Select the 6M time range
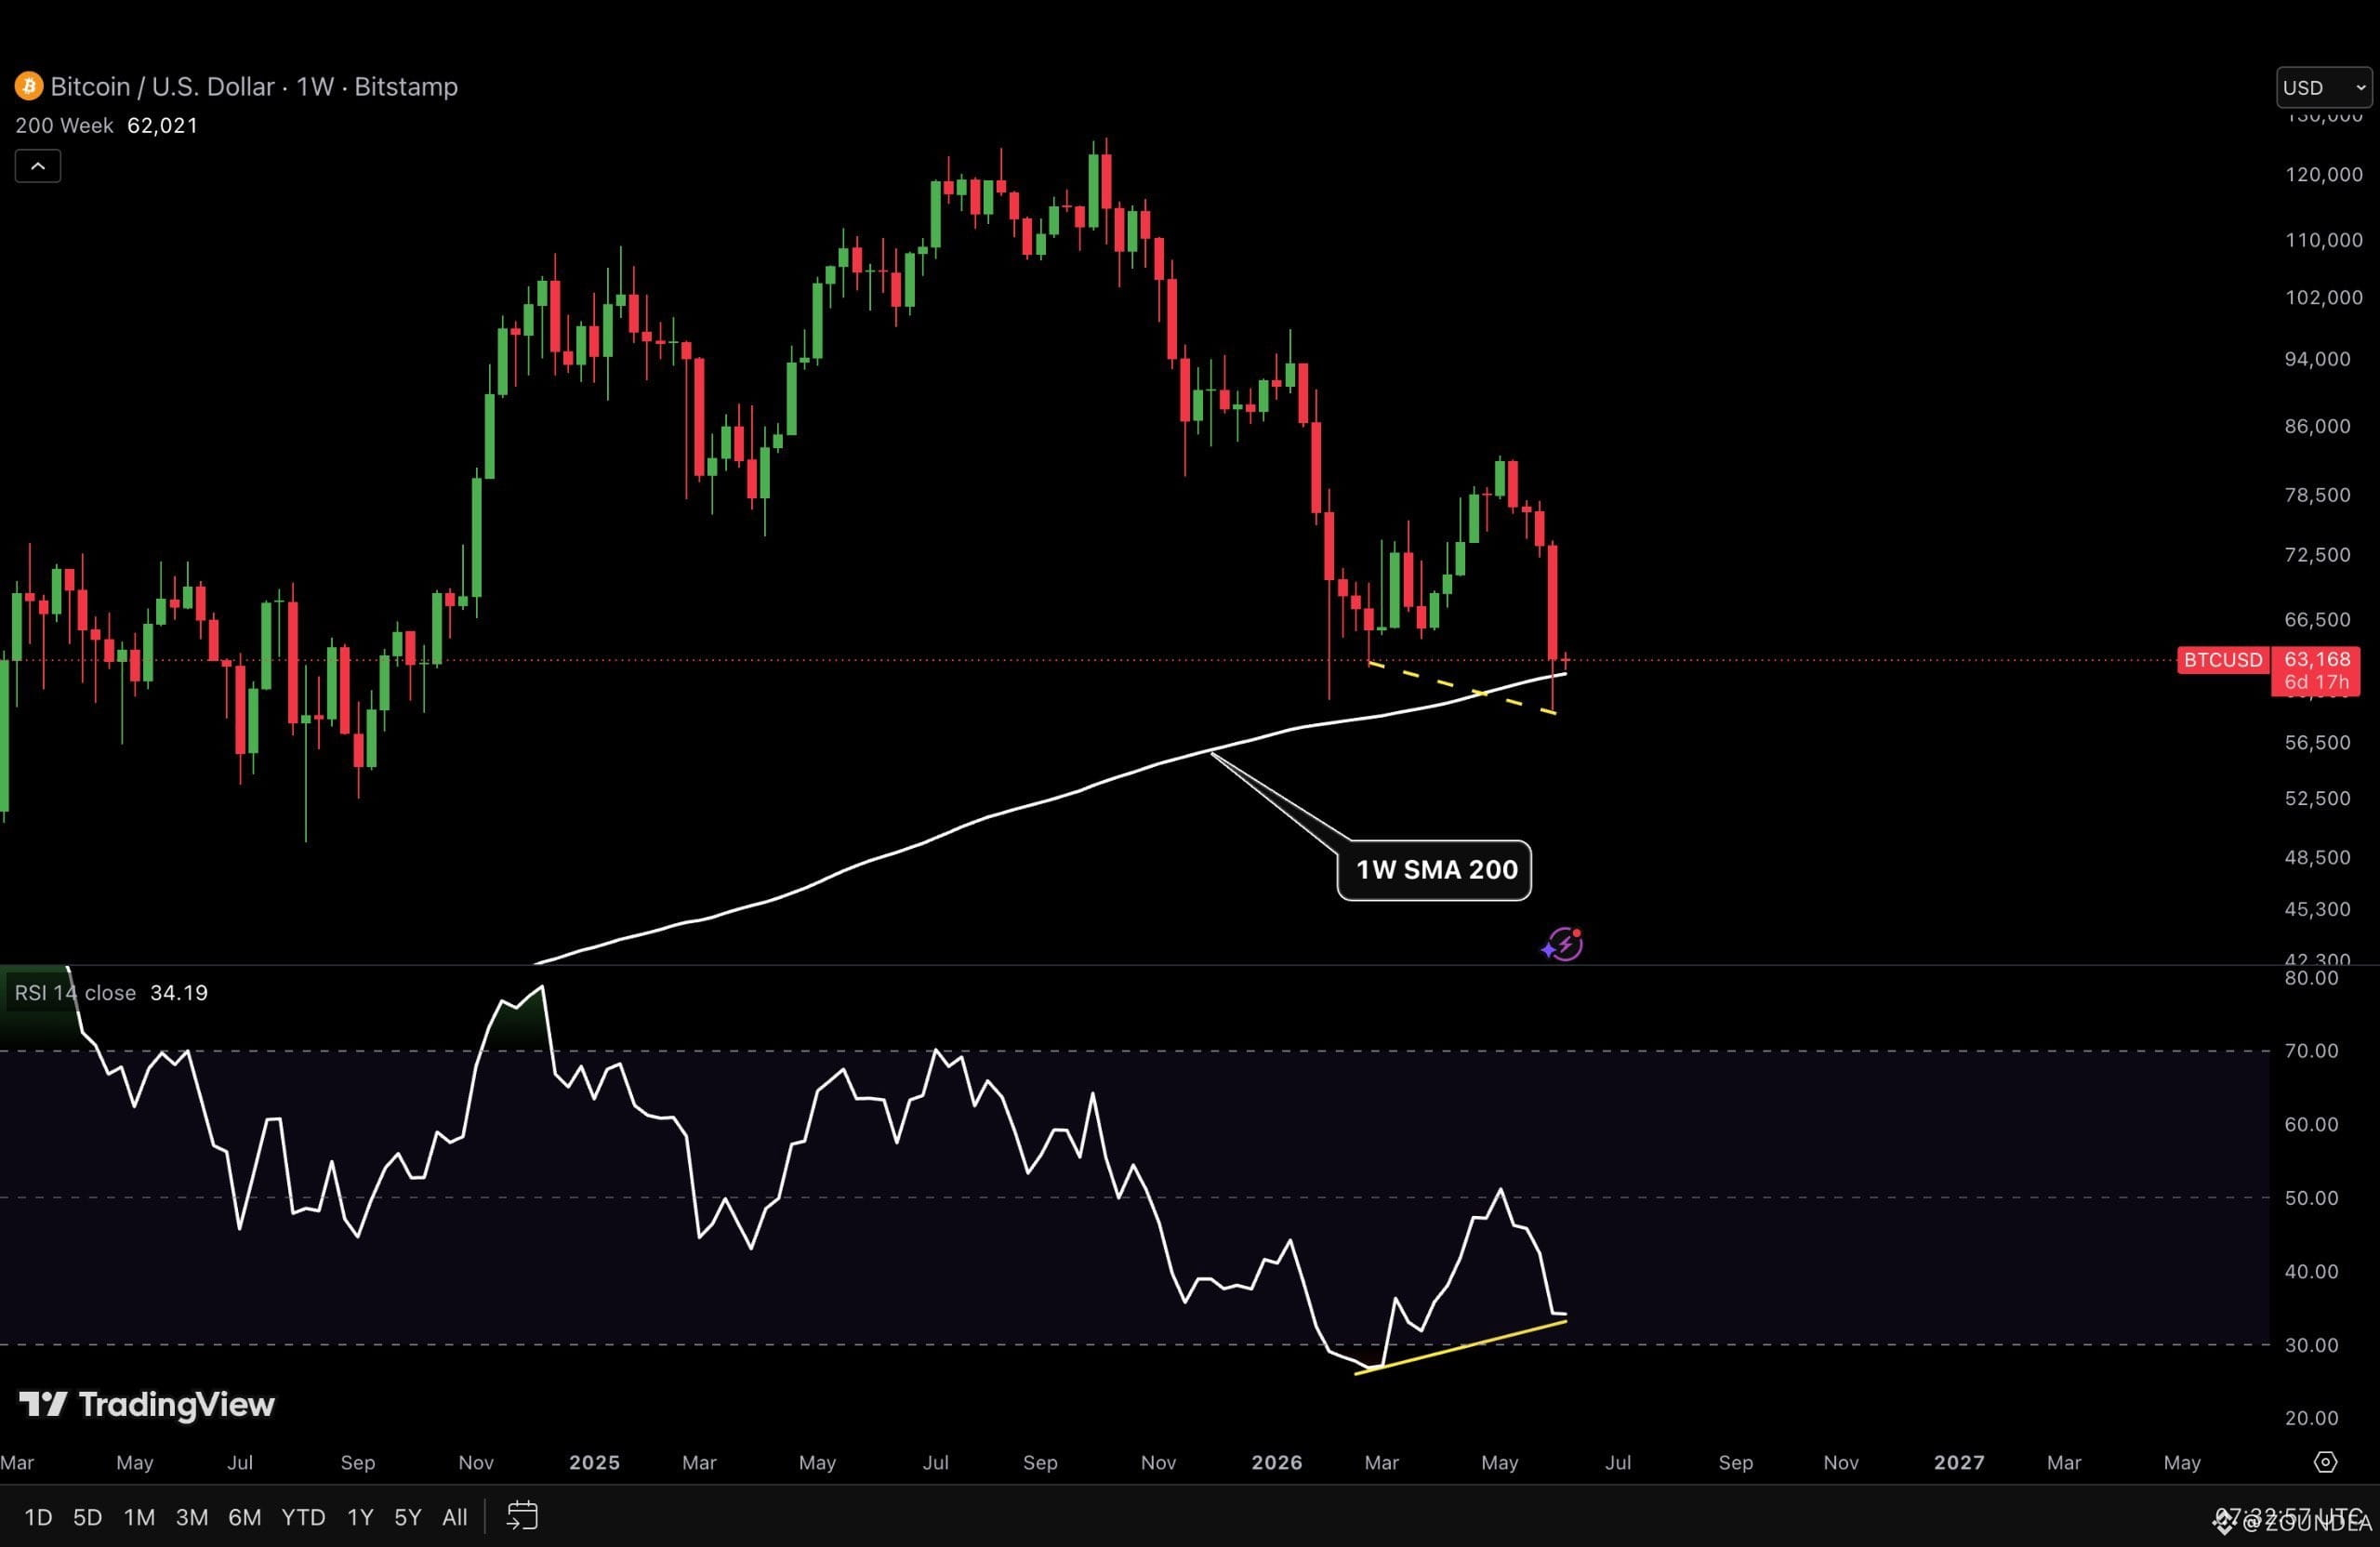This screenshot has width=2380, height=1547. pyautogui.click(x=245, y=1517)
